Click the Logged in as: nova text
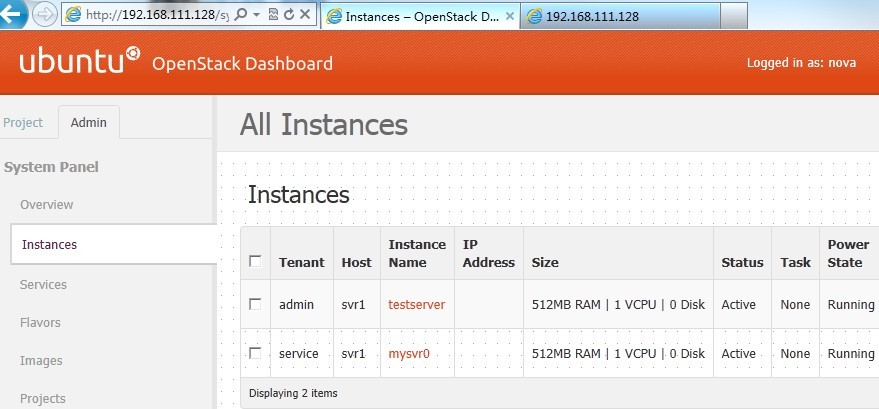879x409 pixels. click(801, 63)
